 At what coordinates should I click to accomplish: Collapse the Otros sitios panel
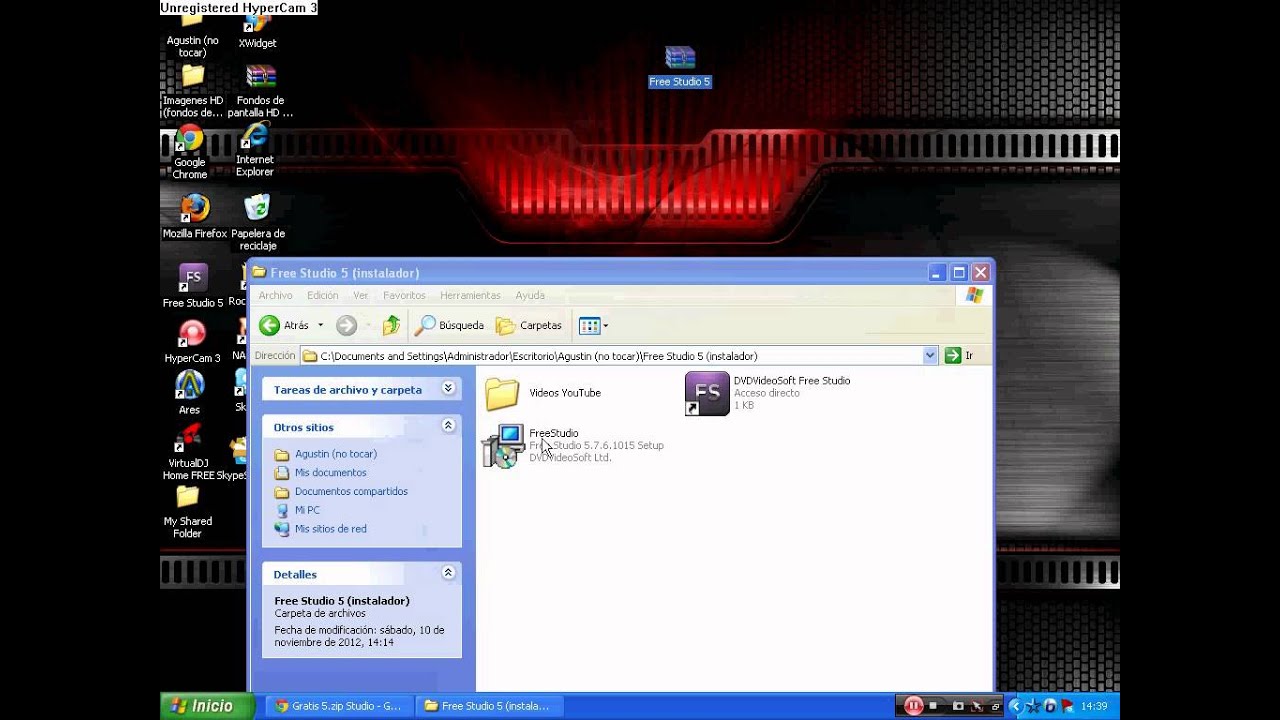pos(448,426)
